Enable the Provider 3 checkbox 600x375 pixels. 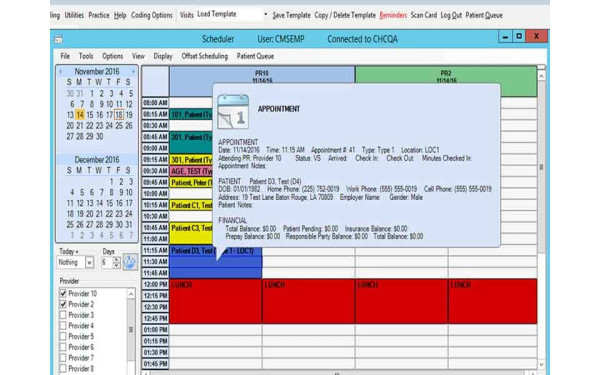click(x=63, y=315)
